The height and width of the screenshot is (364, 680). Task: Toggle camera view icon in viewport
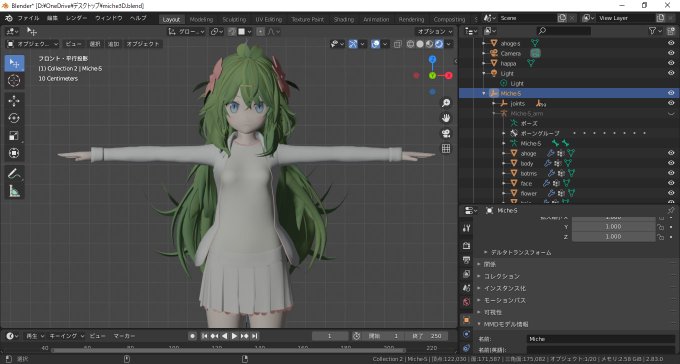[446, 133]
